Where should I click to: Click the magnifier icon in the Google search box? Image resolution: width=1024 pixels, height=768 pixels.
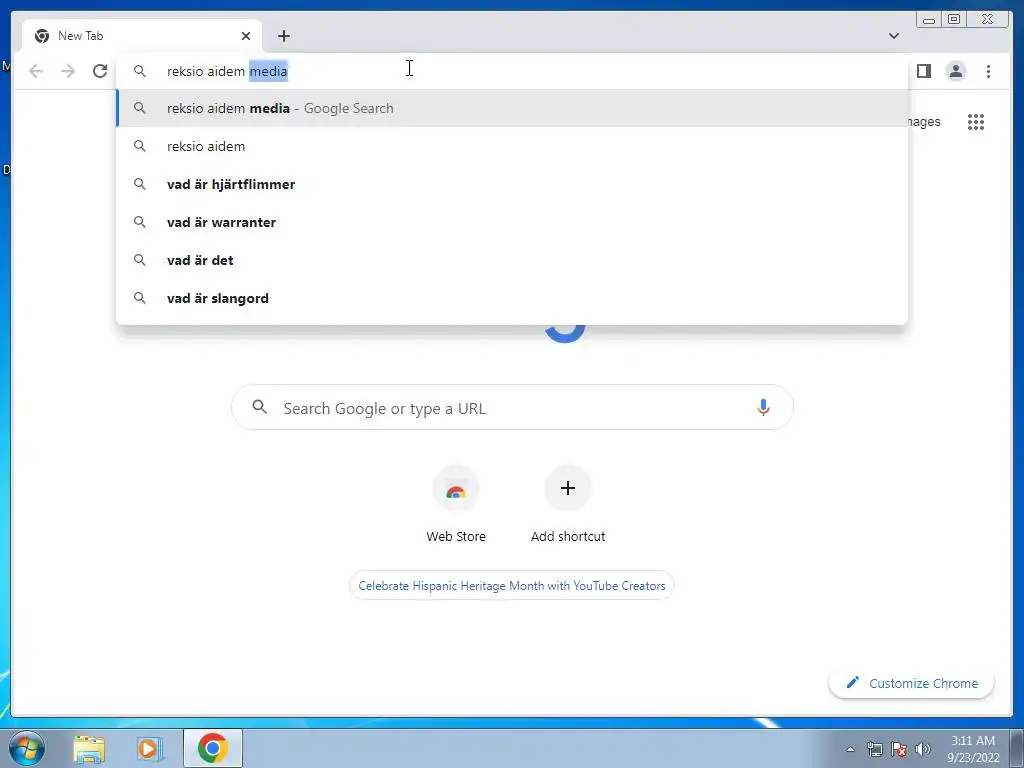coord(259,407)
